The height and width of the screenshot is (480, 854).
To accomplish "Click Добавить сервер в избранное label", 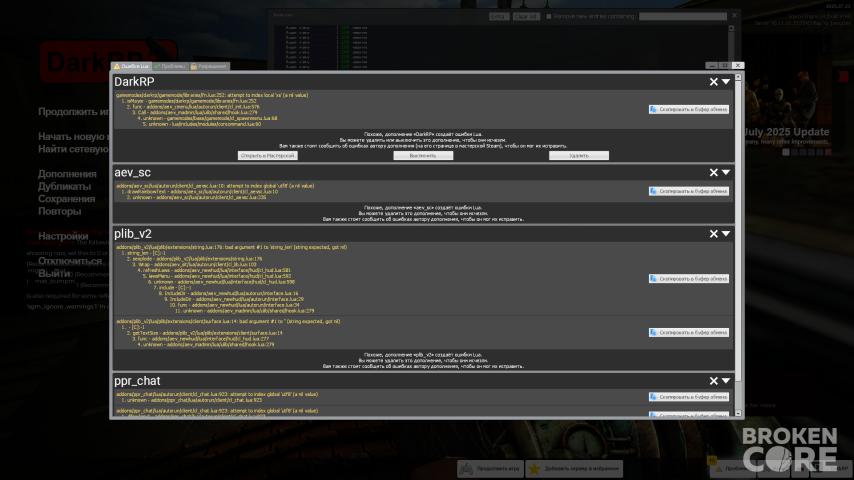I will (x=582, y=469).
